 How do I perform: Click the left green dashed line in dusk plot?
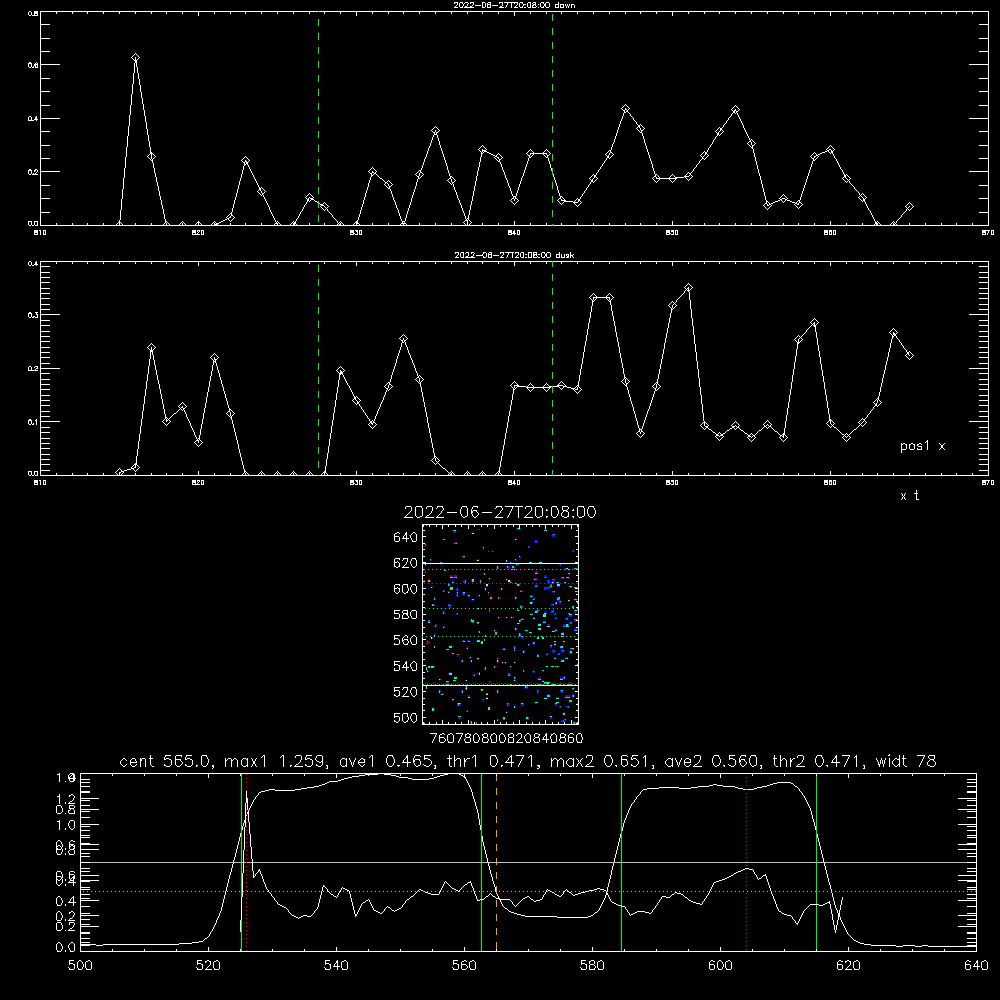click(x=318, y=369)
